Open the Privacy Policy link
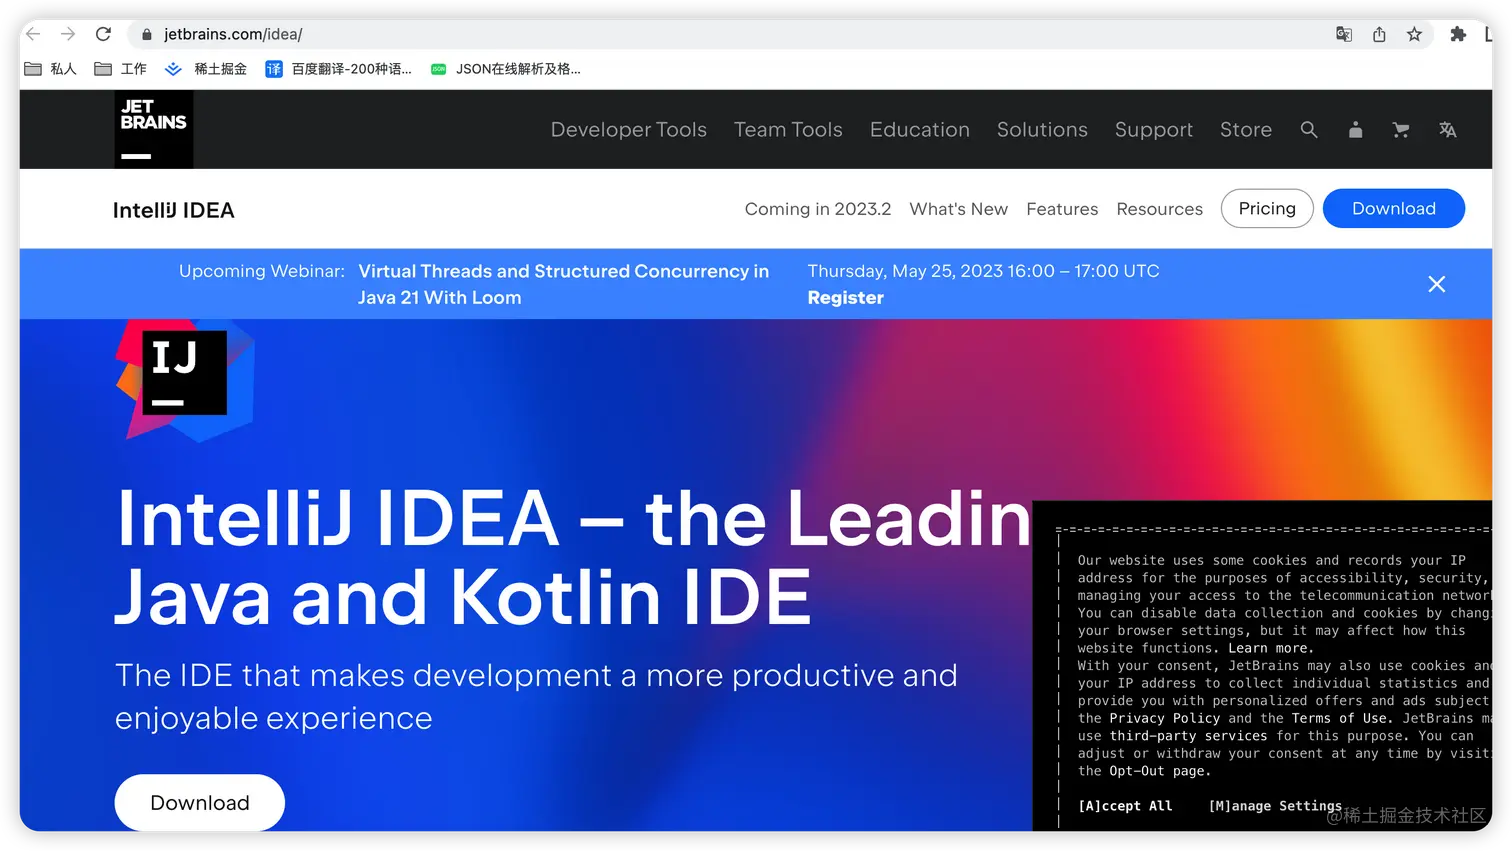This screenshot has width=1512, height=851. pos(1165,718)
